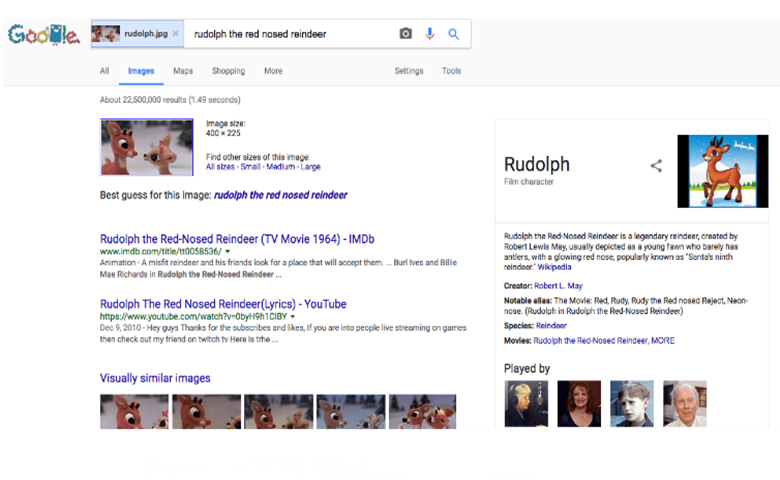Open the red-haired woman Played by photo

pyautogui.click(x=579, y=403)
